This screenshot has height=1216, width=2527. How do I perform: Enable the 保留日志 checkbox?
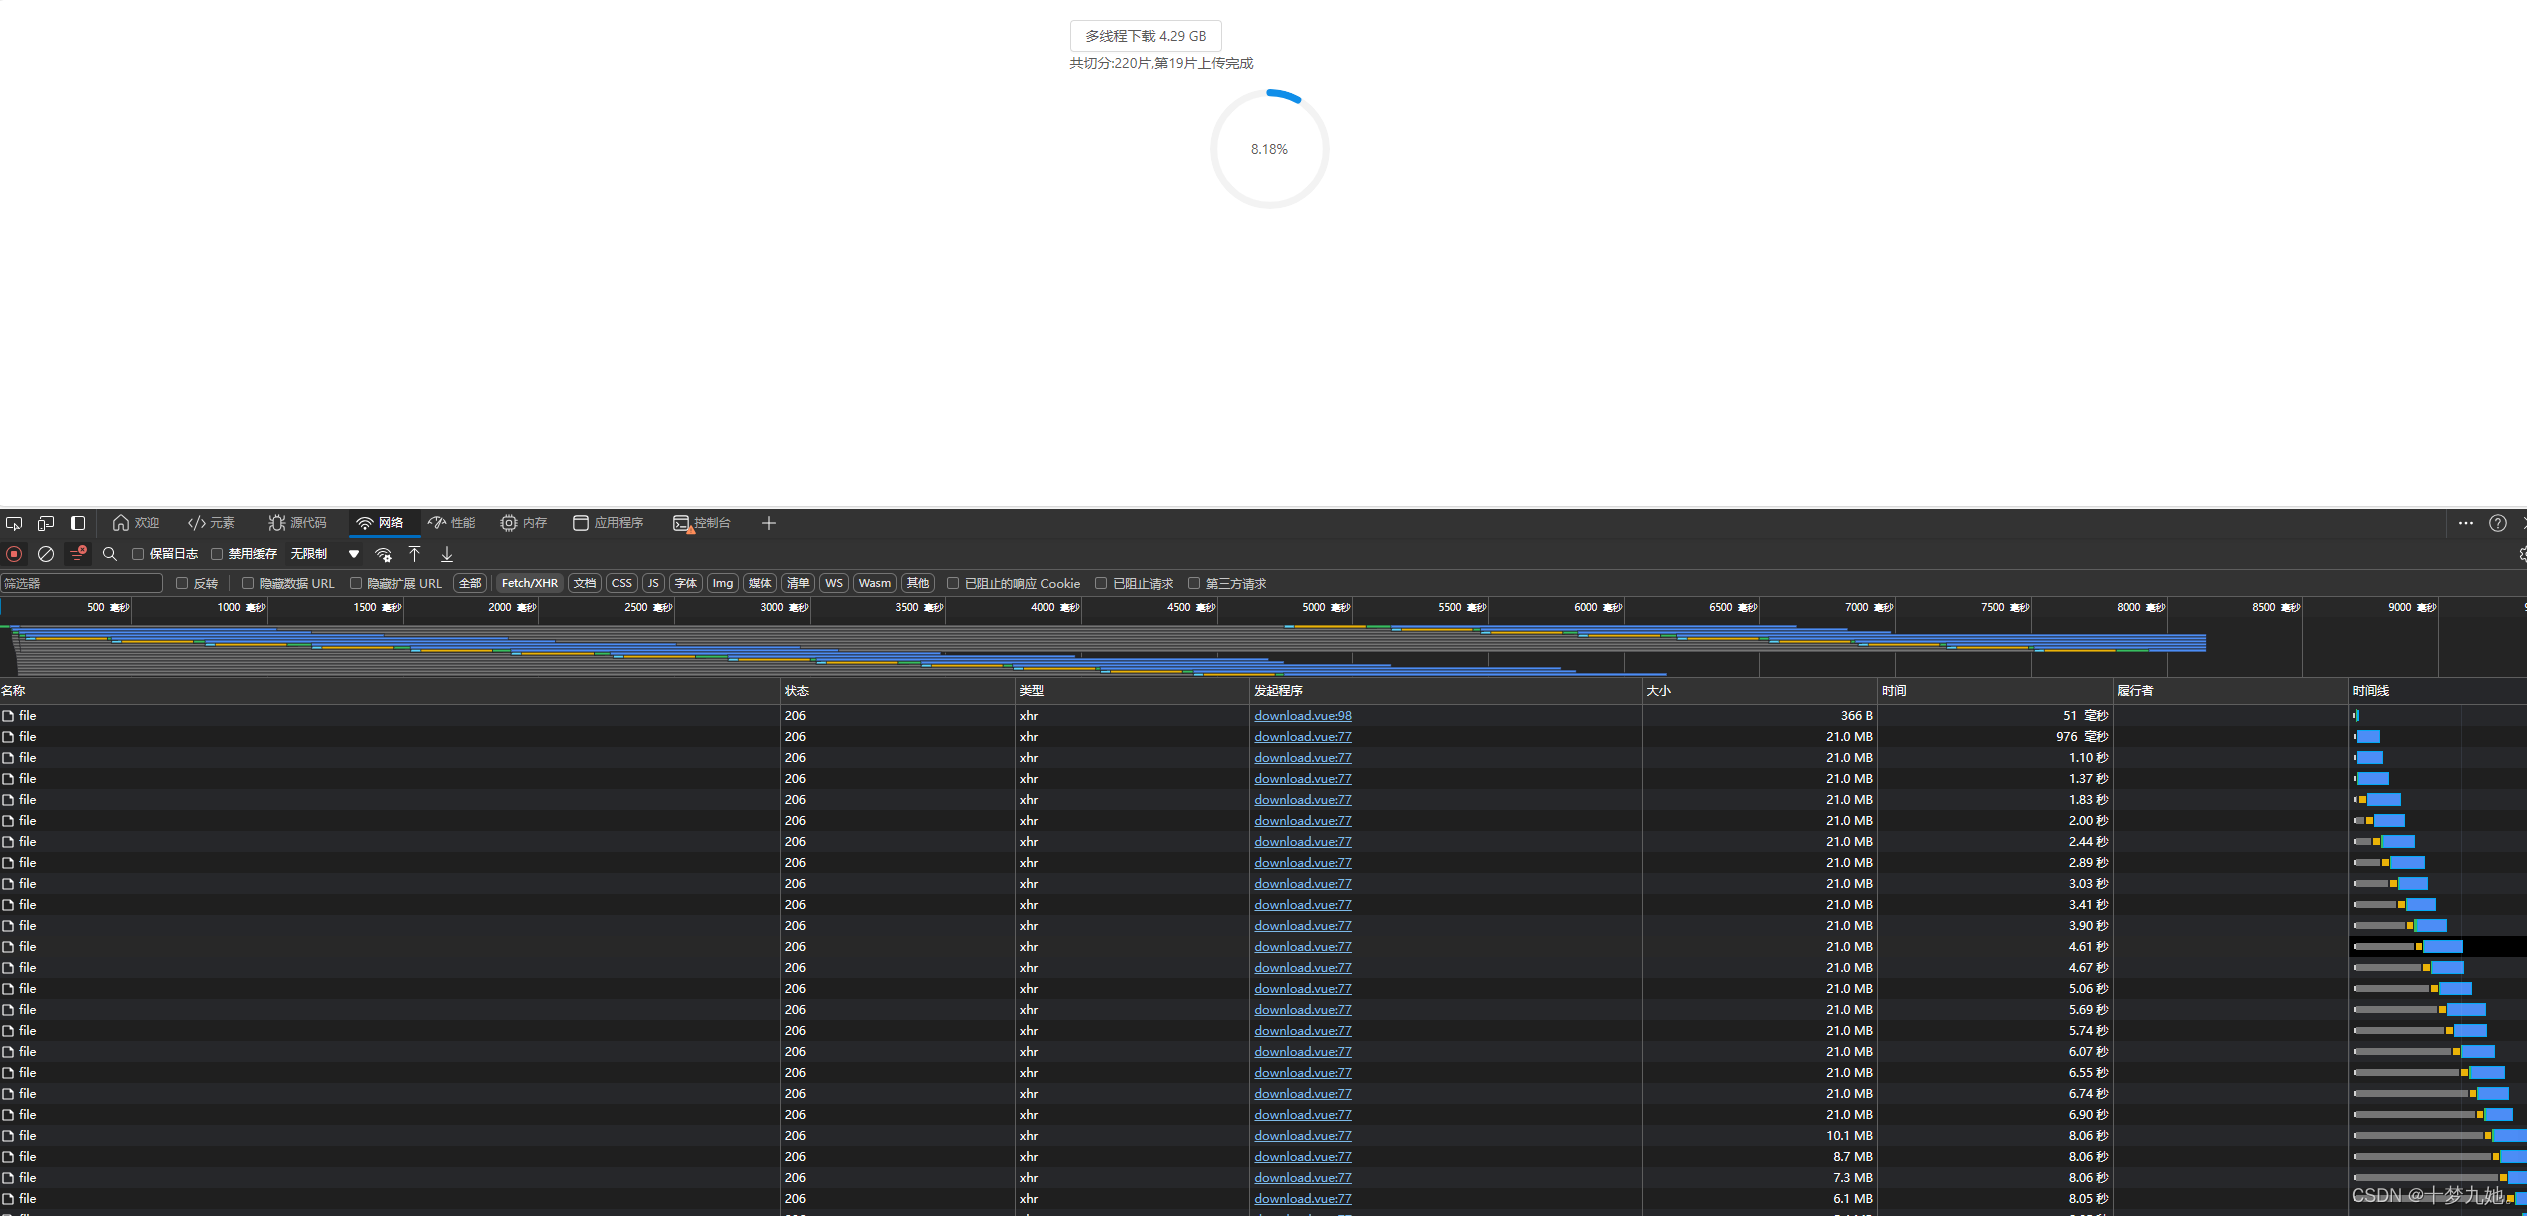[138, 554]
